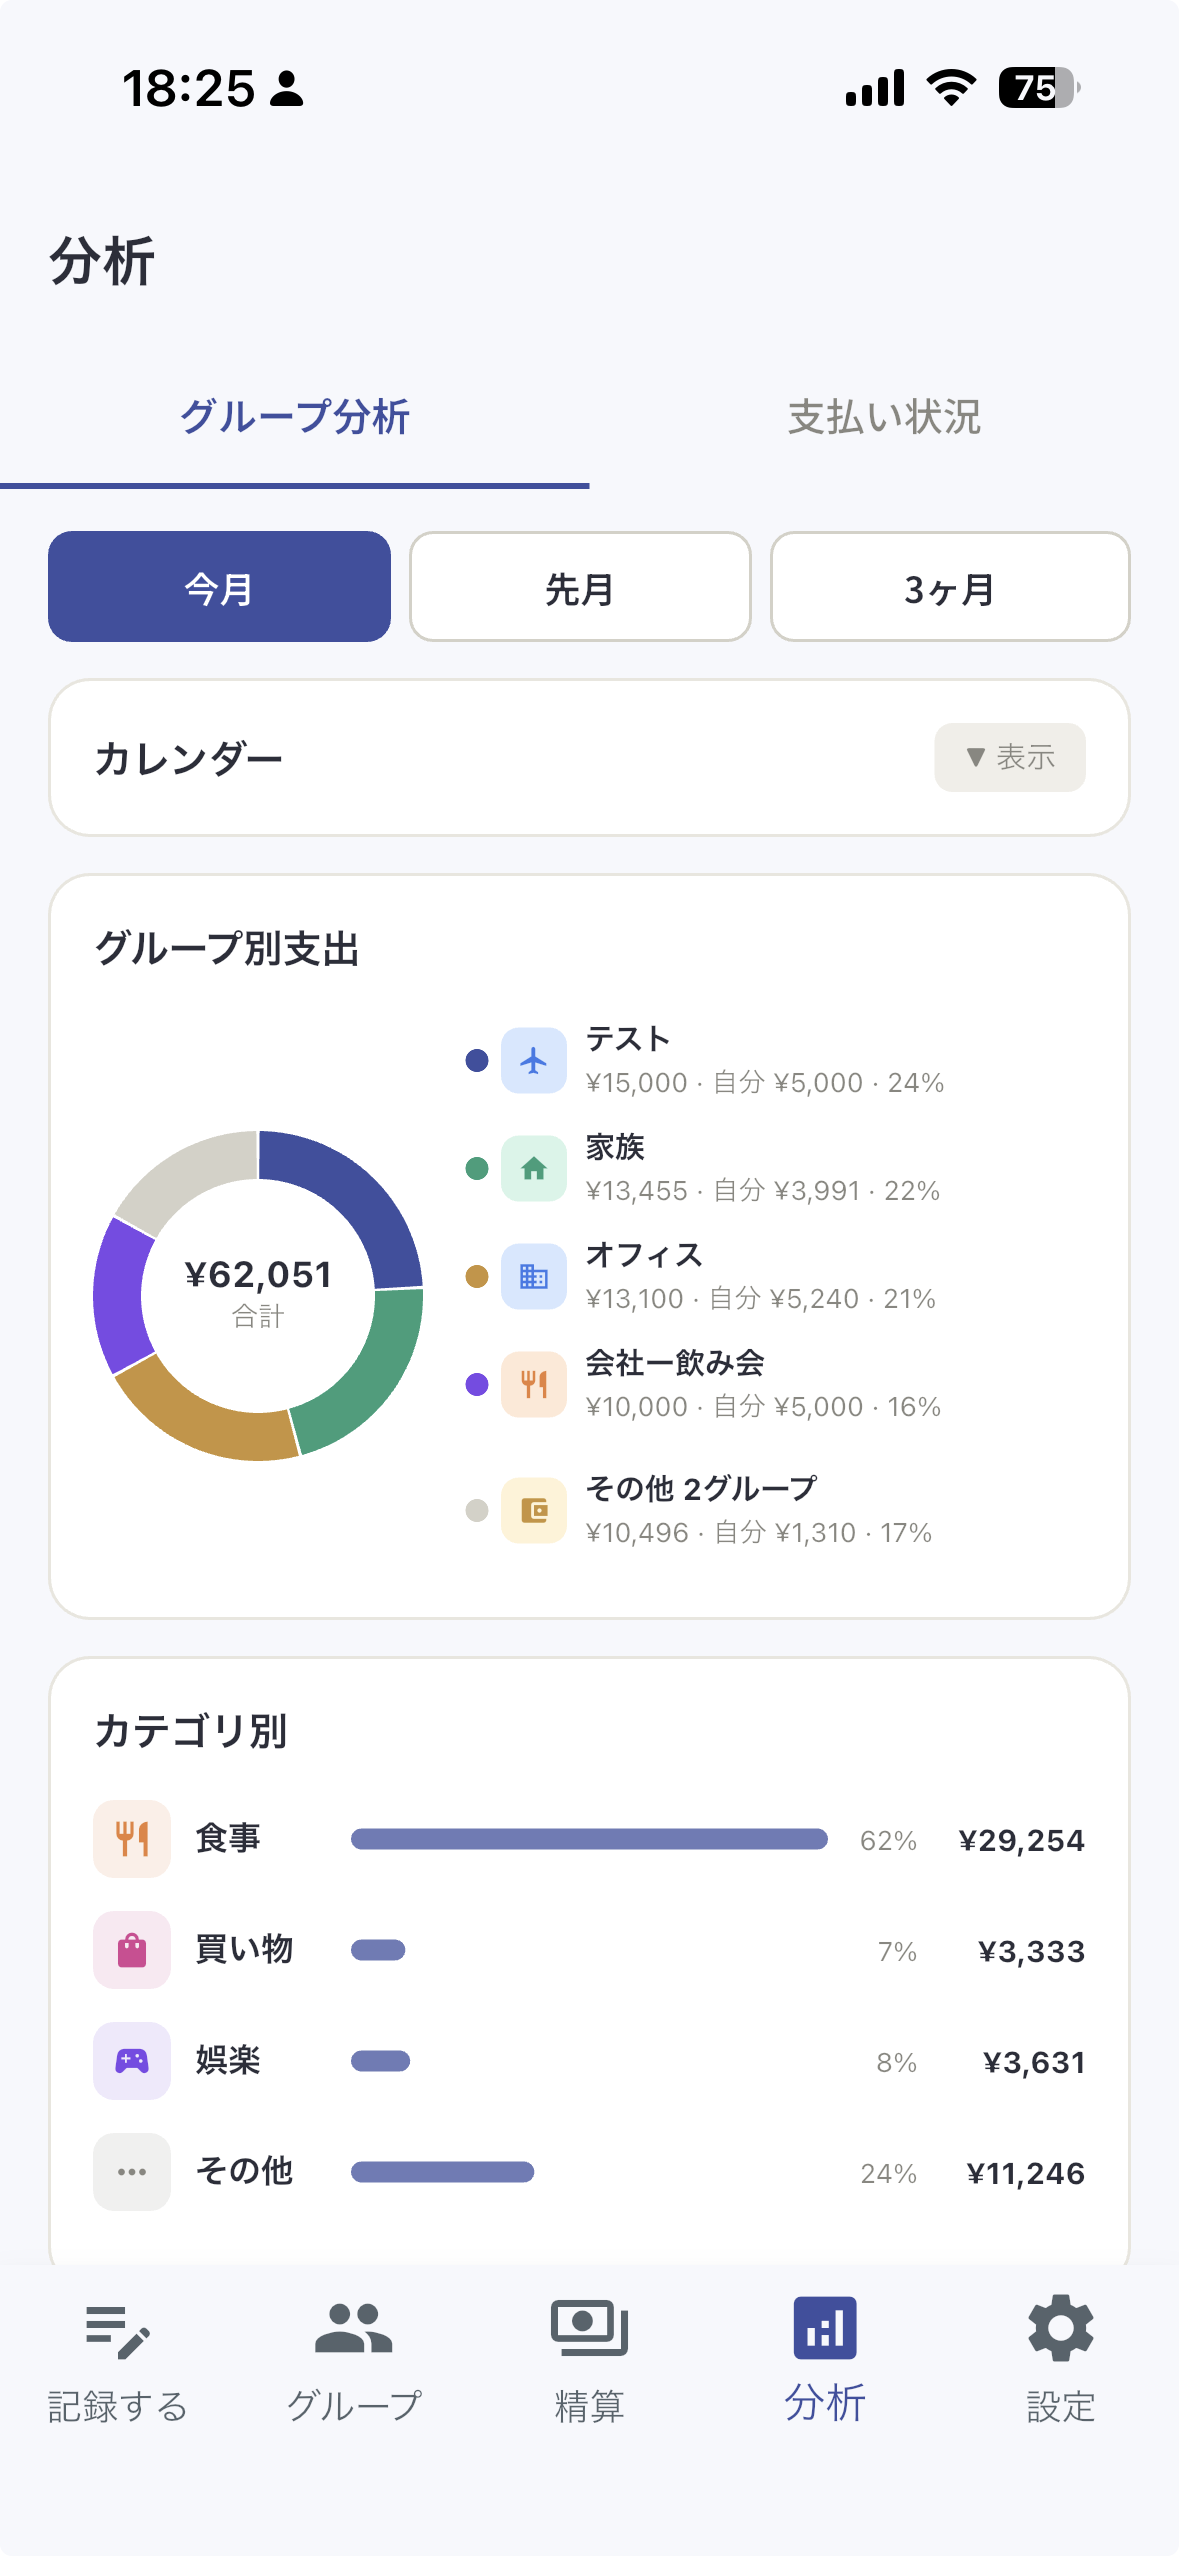The width and height of the screenshot is (1179, 2556).
Task: Switch to the 支払い状況 tab
Action: pyautogui.click(x=884, y=417)
